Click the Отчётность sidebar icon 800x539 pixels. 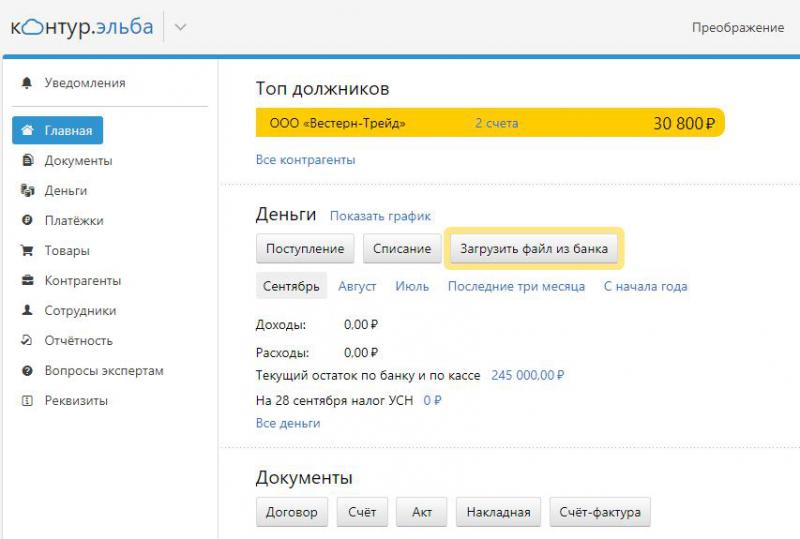tap(27, 341)
